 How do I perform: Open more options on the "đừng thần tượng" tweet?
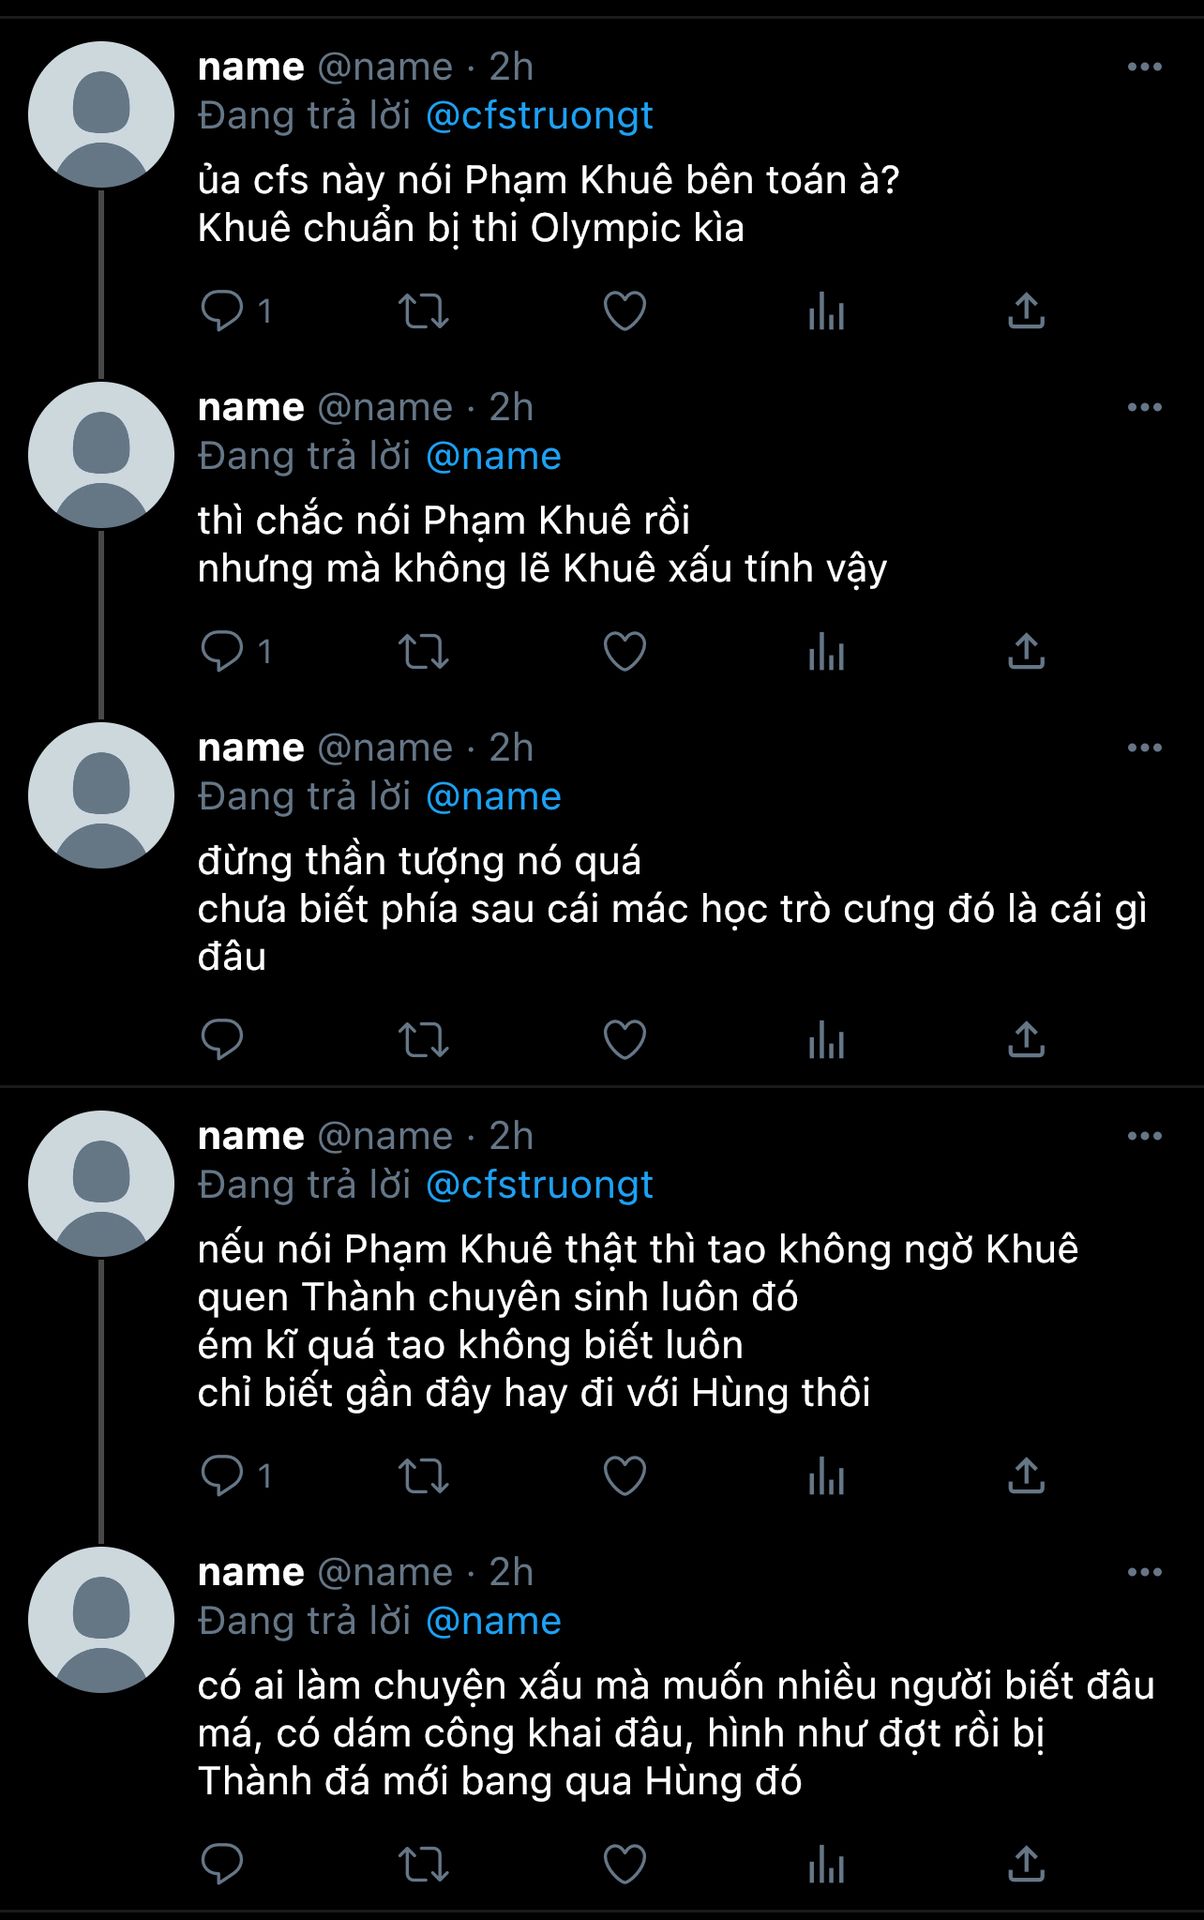click(1144, 748)
